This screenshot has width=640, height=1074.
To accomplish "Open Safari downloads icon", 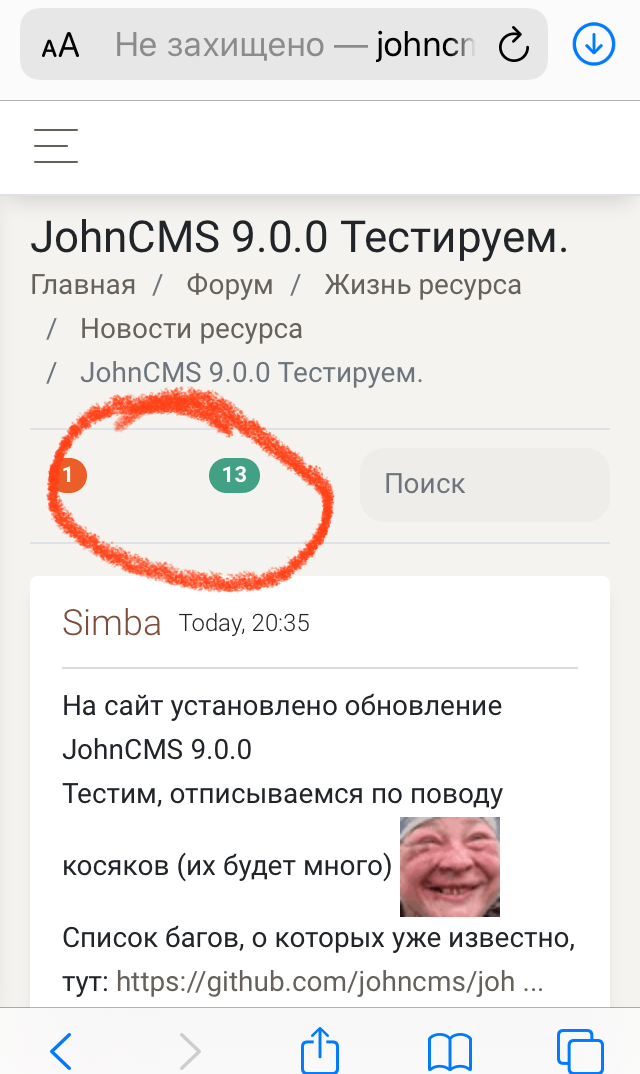I will click(x=593, y=45).
